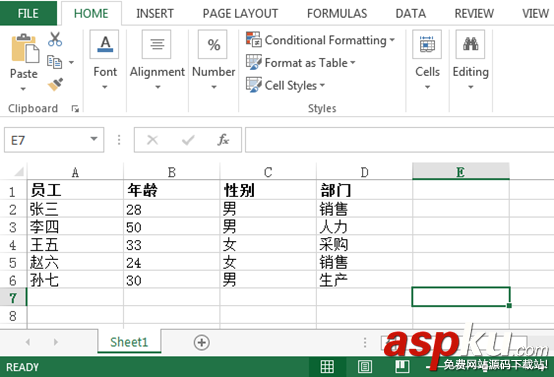This screenshot has height=377, width=554.
Task: Click the Cancel X formula button
Action: [152, 140]
